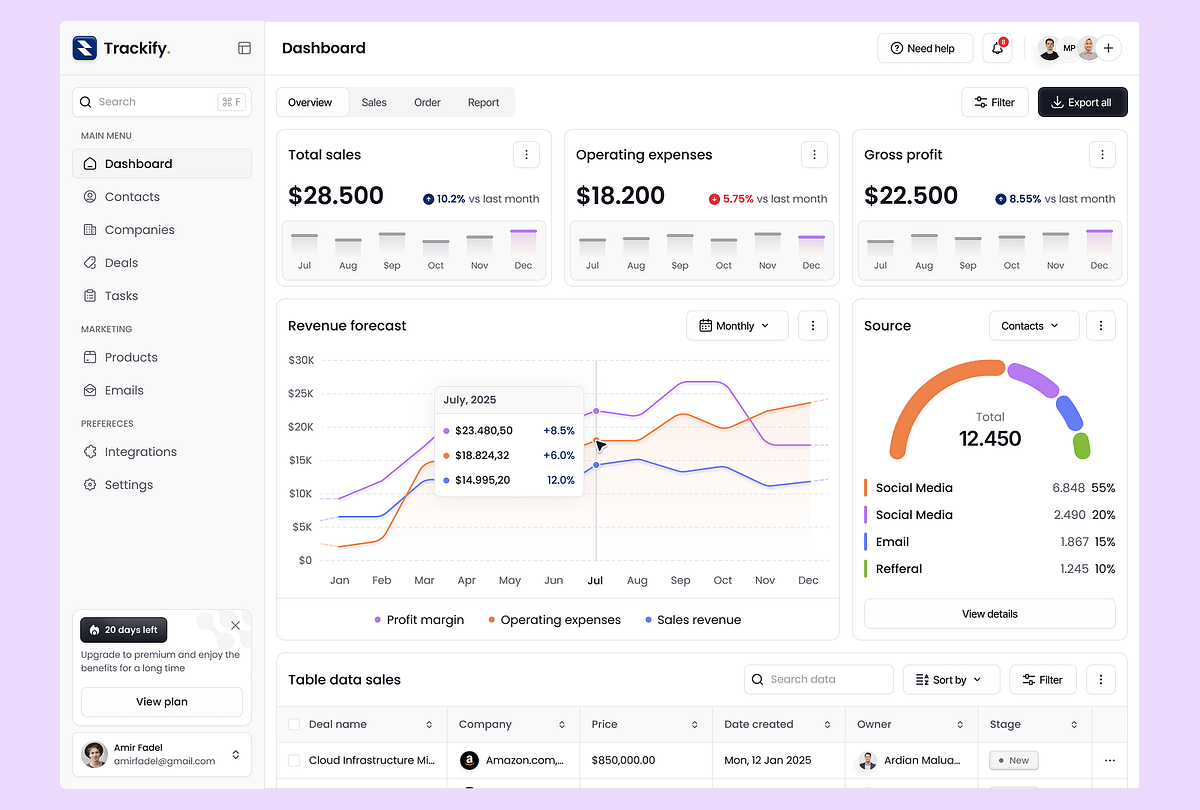This screenshot has width=1200, height=810.
Task: Click View plan in the upgrade banner
Action: pos(161,701)
